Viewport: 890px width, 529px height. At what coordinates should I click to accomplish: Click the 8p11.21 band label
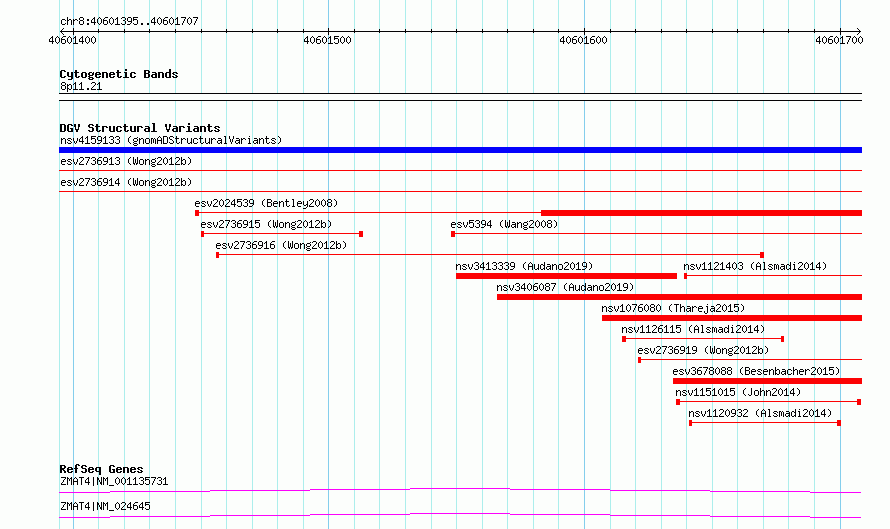click(81, 86)
